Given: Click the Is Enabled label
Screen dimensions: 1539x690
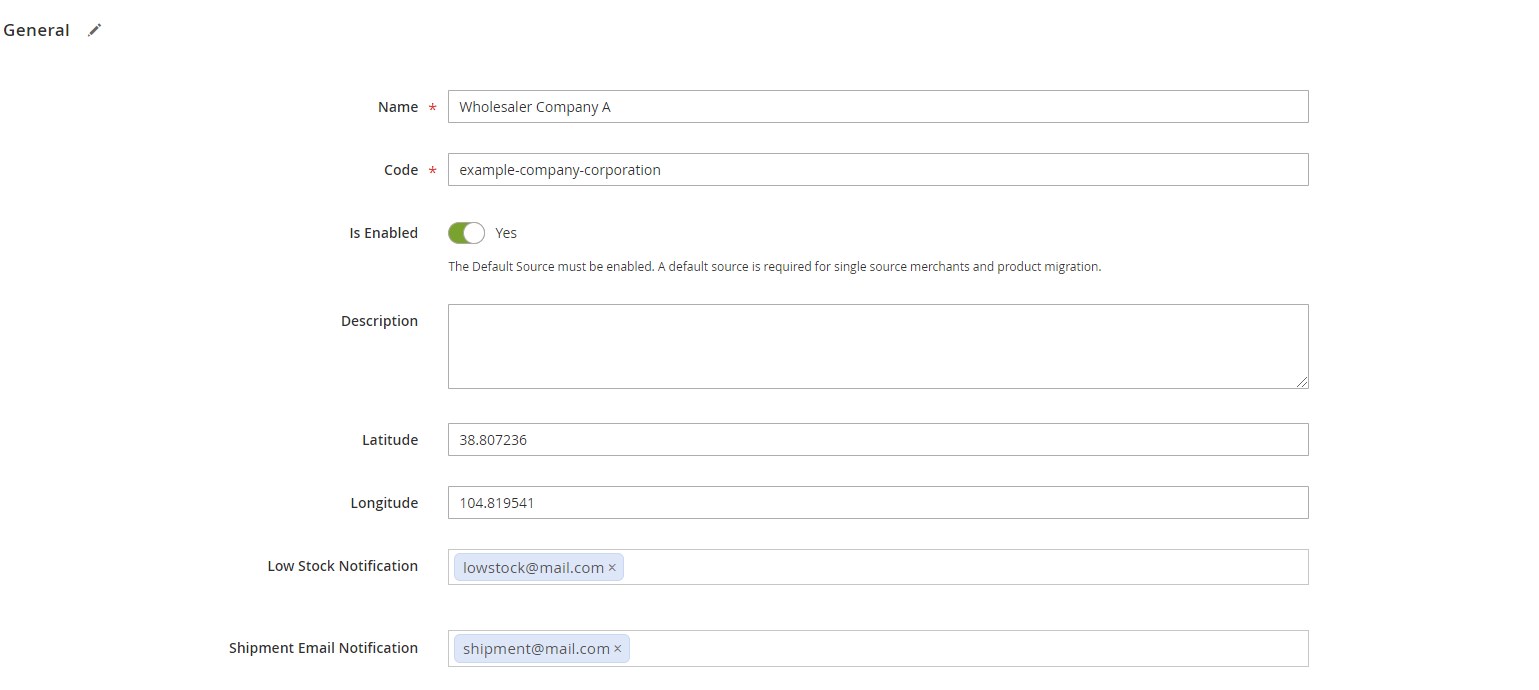Looking at the screenshot, I should (x=383, y=233).
